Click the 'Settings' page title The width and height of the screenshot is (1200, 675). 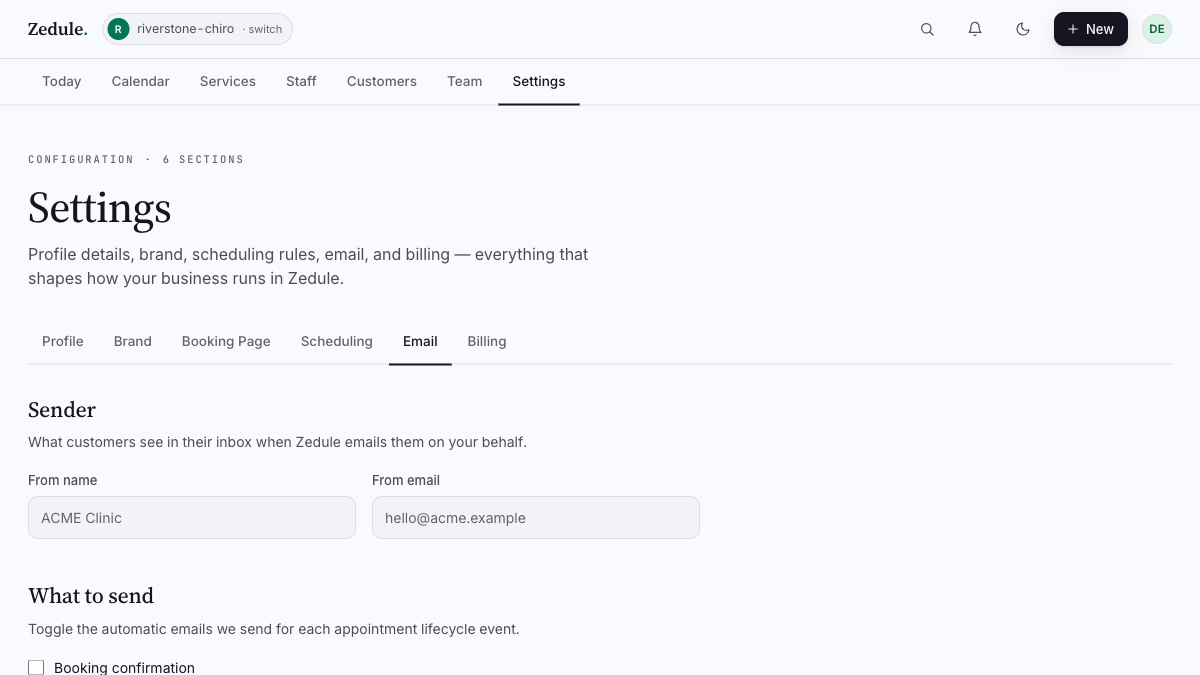(x=100, y=208)
